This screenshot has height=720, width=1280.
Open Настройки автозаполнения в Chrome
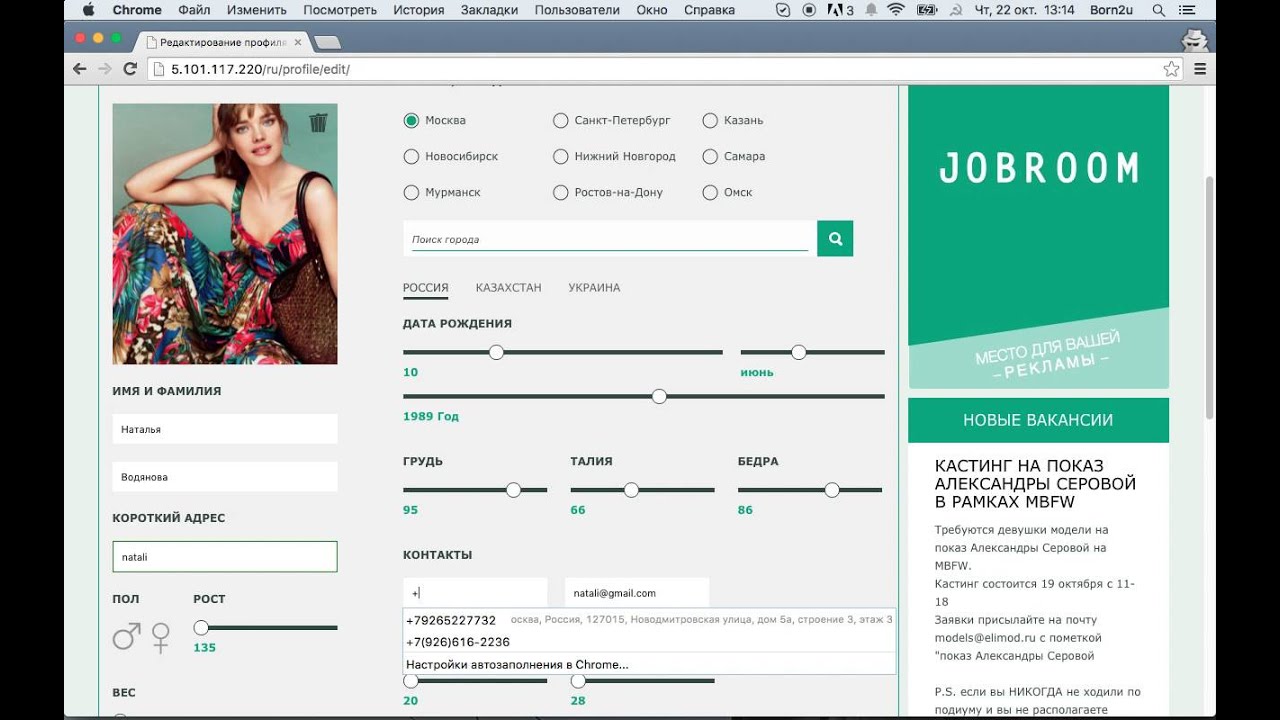click(x=649, y=664)
